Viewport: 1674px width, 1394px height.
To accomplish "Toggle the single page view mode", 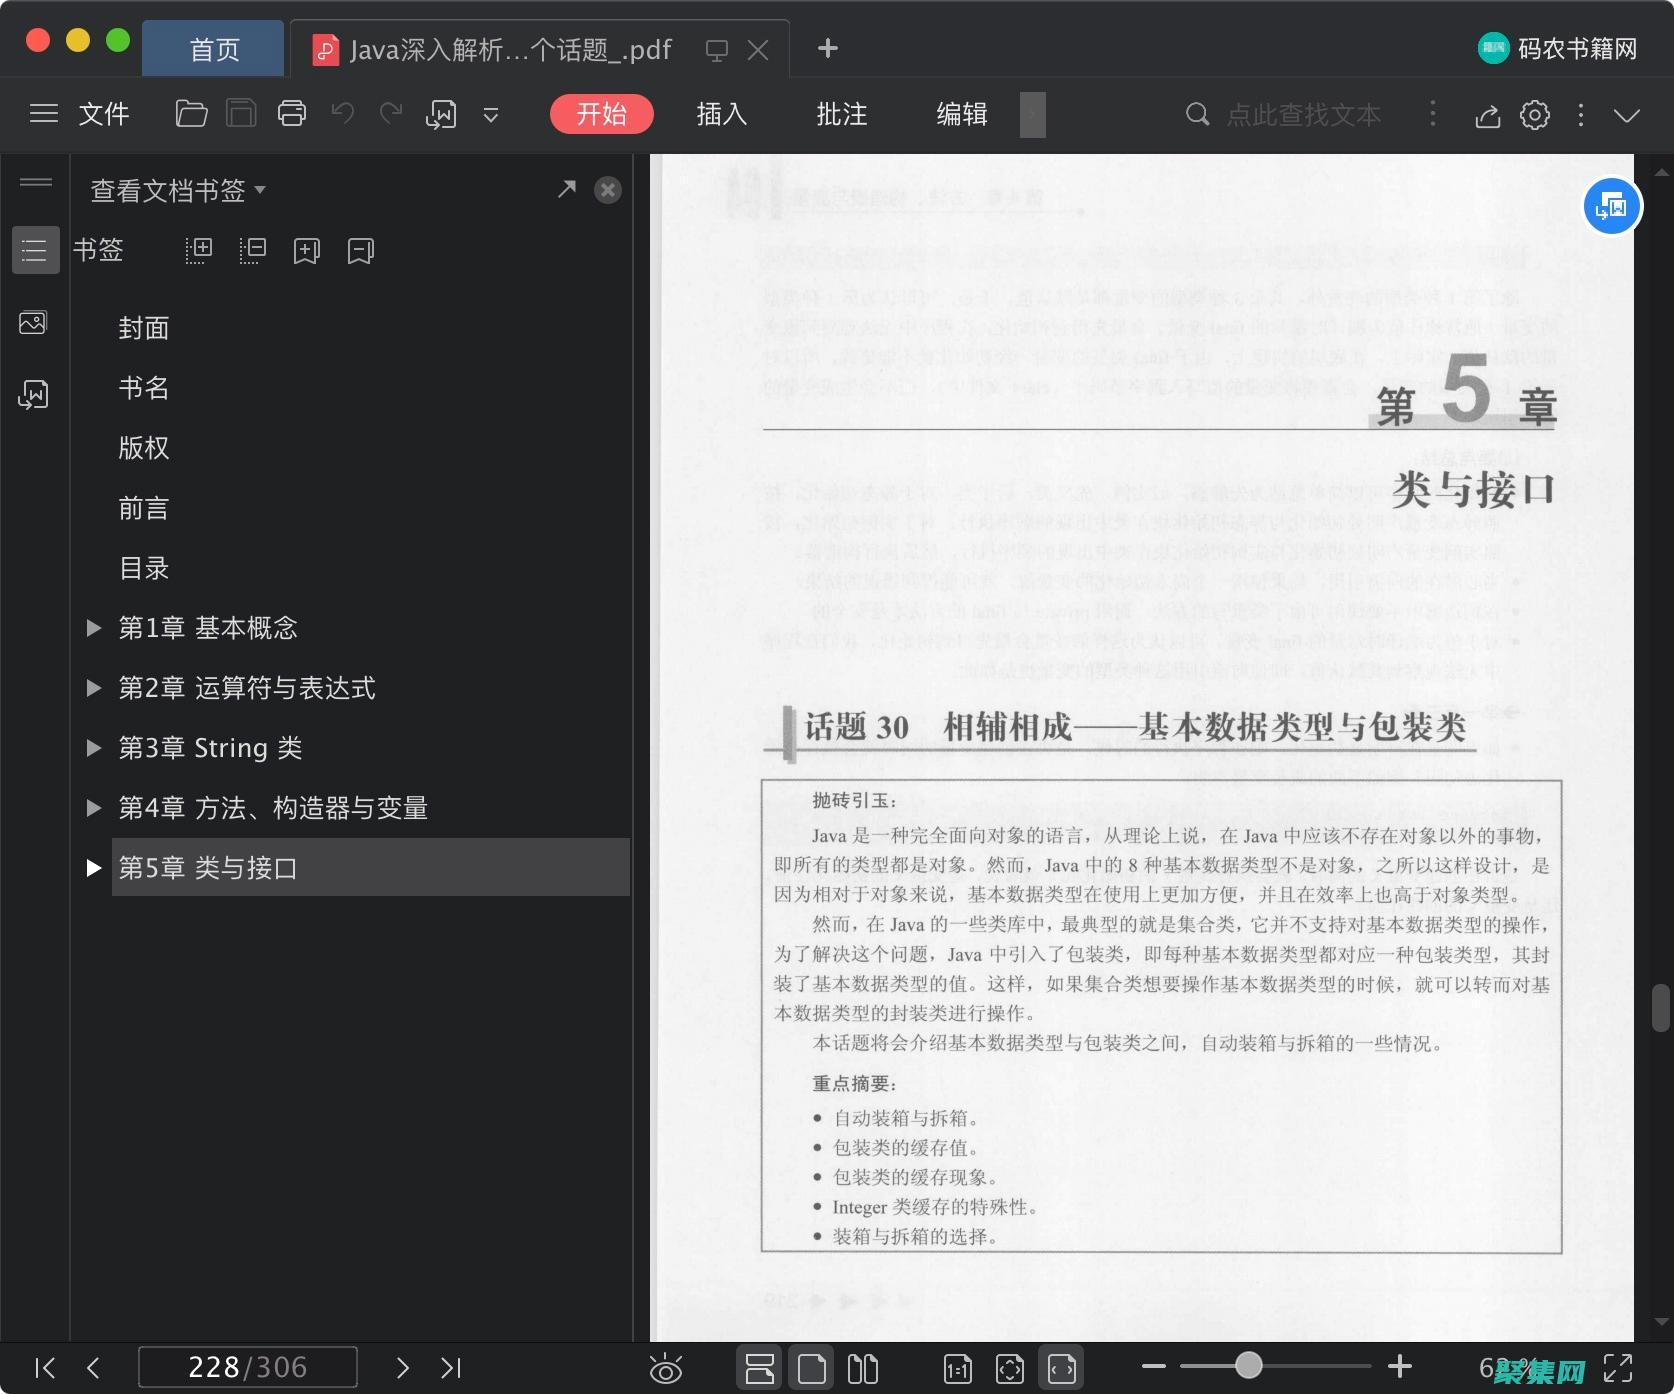I will pyautogui.click(x=812, y=1367).
